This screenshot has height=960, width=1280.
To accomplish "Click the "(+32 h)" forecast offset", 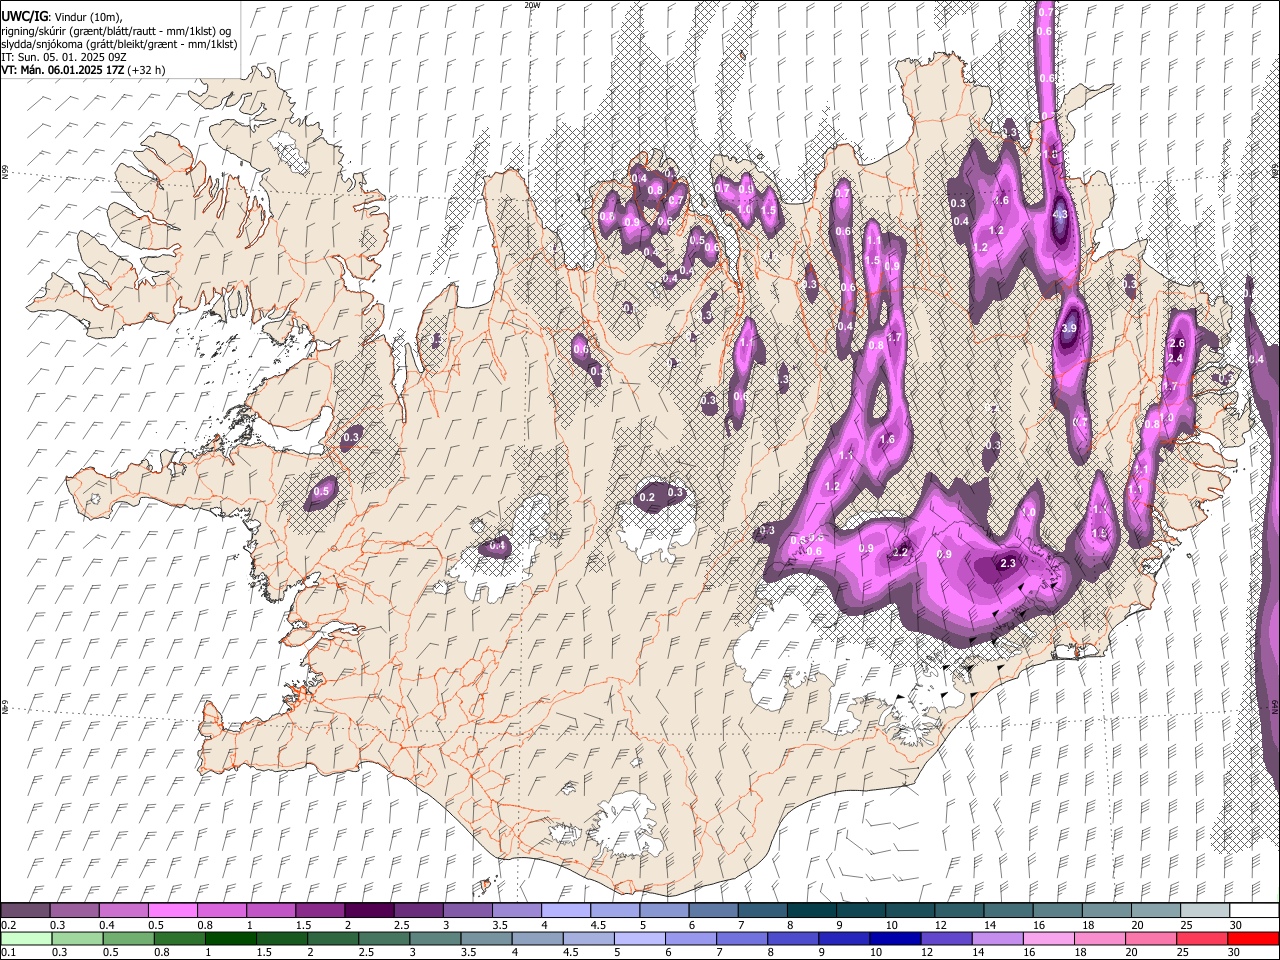I will [x=146, y=70].
